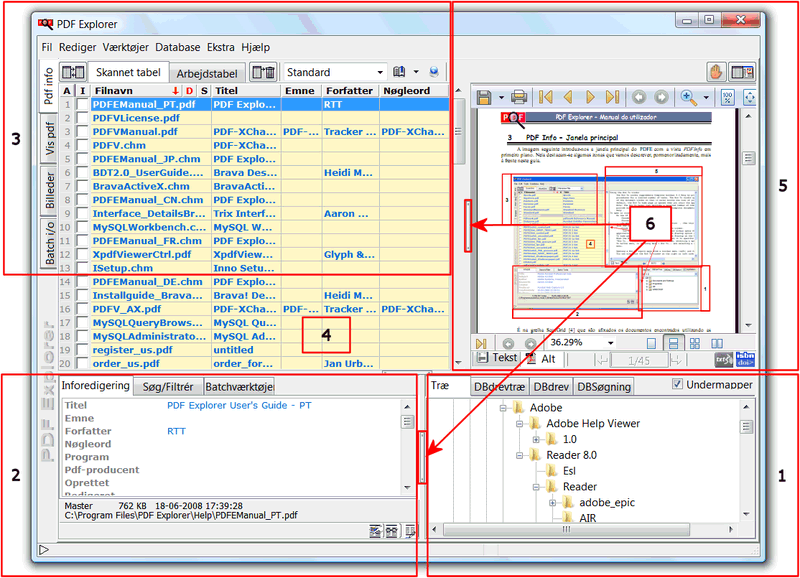Screen dimensions: 800x578
Task: Click the save icon in PDF viewer toolbar
Action: click(484, 97)
